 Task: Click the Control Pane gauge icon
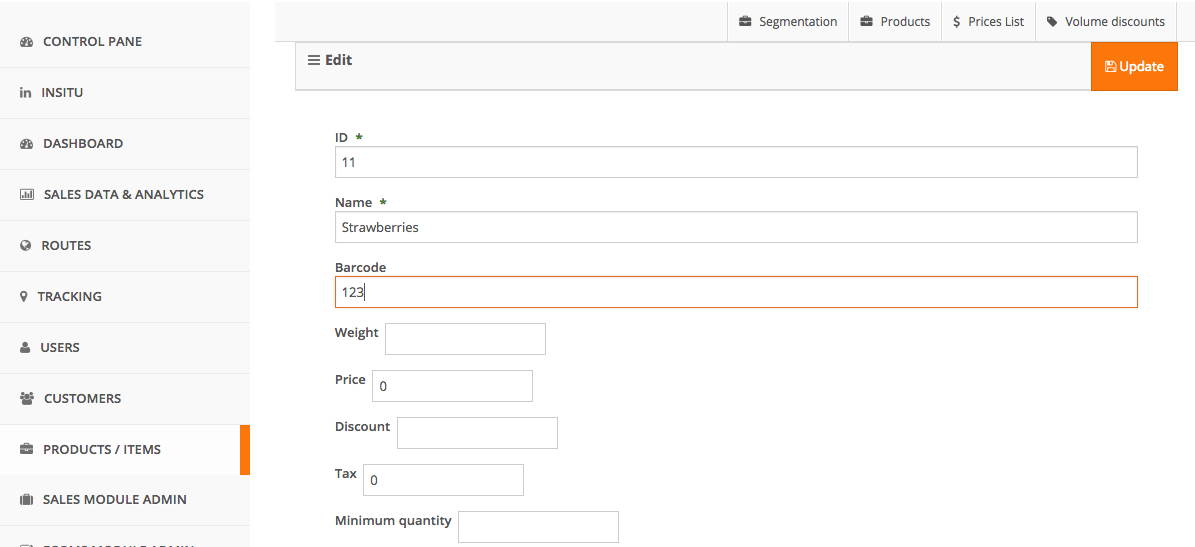point(27,42)
